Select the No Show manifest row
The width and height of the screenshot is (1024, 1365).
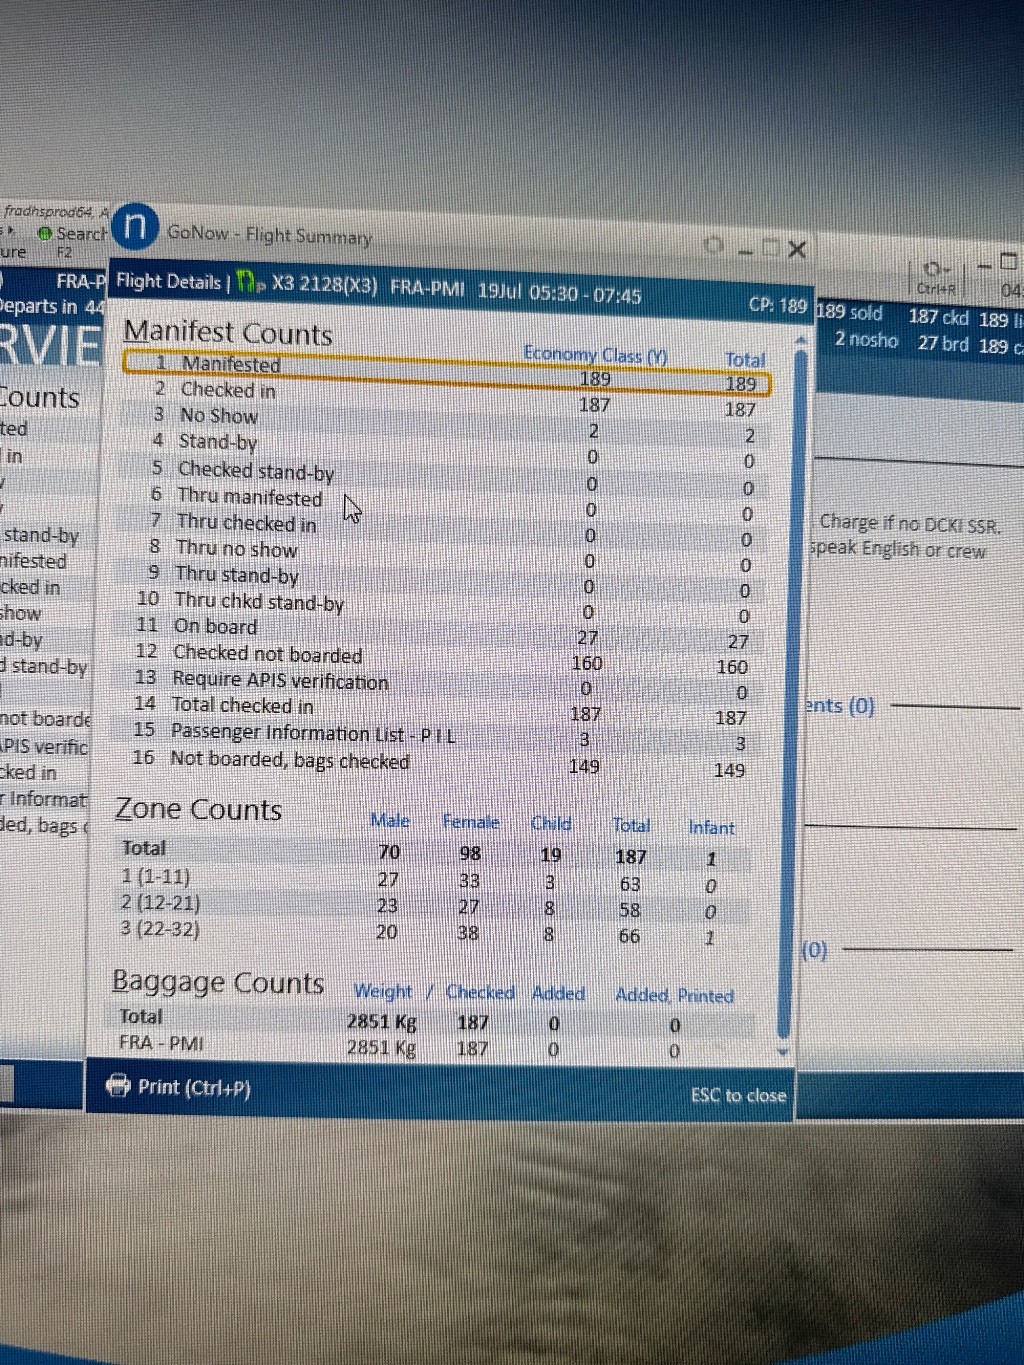(x=218, y=415)
